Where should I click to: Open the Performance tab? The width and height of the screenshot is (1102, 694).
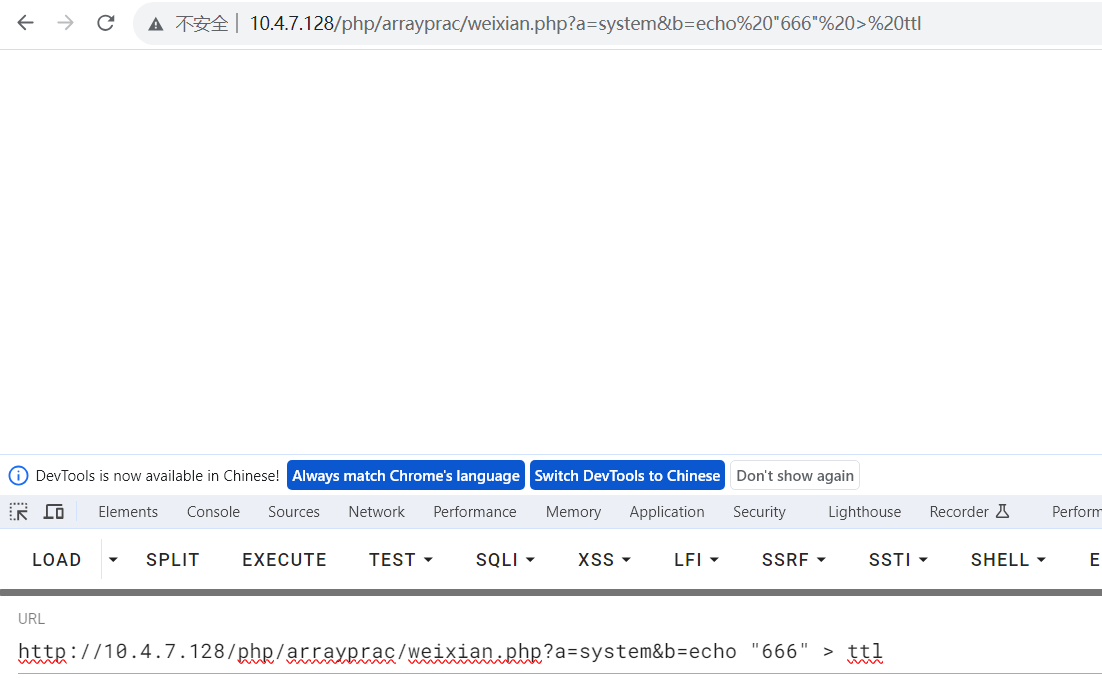[475, 512]
